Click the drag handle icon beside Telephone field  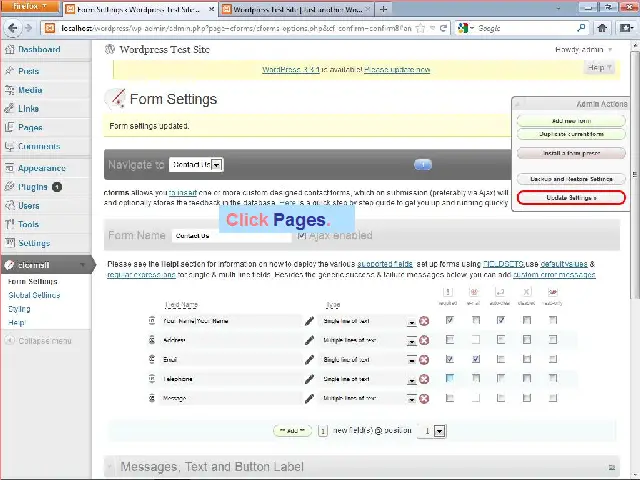(152, 379)
